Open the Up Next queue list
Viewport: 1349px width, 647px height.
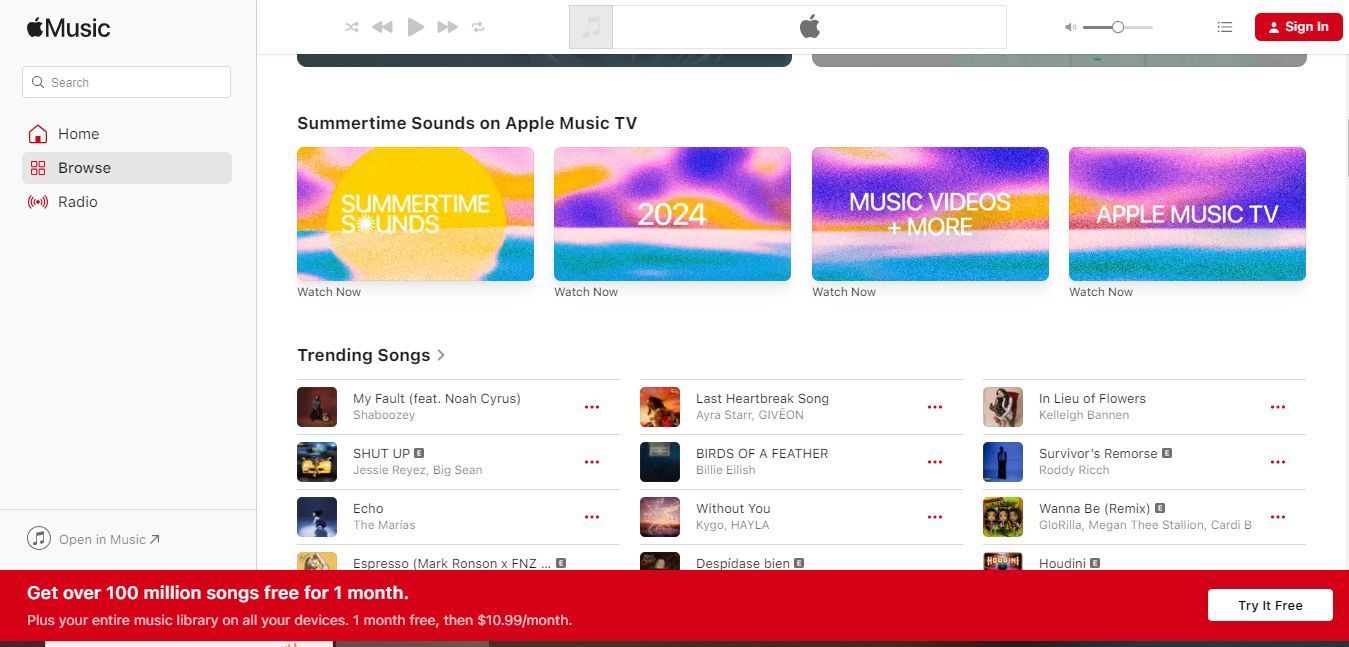(1224, 27)
